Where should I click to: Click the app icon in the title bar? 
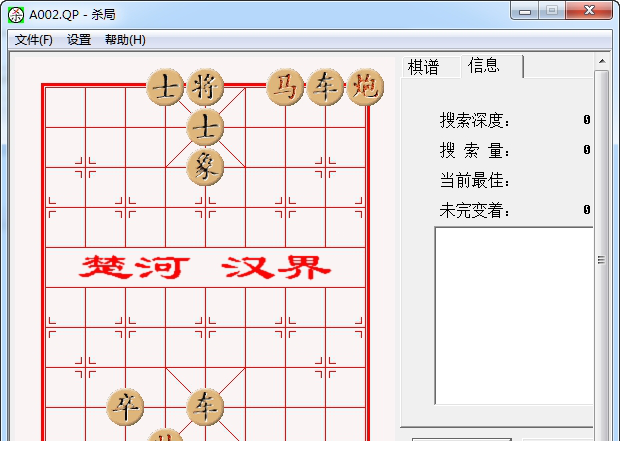(16, 15)
